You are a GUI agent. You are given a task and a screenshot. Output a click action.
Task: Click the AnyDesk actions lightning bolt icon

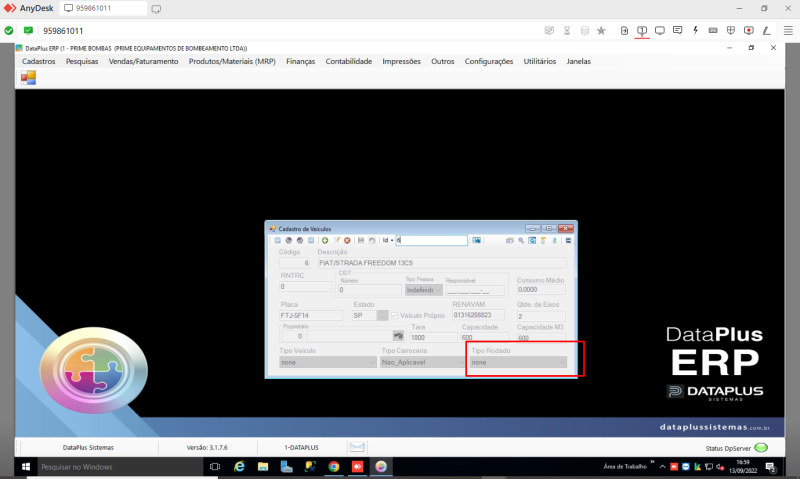pyautogui.click(x=695, y=31)
